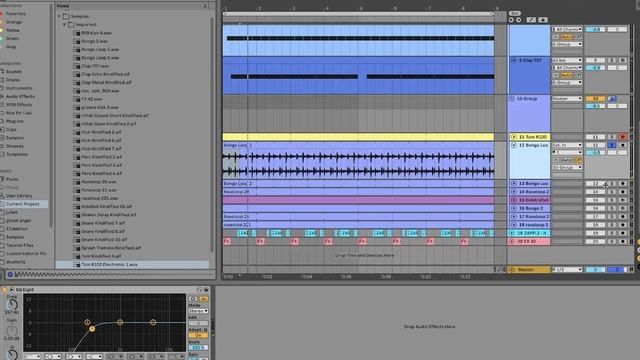This screenshot has width=640, height=360.
Task: Open the EQ Eight Mode dropdown
Action: click(x=198, y=311)
